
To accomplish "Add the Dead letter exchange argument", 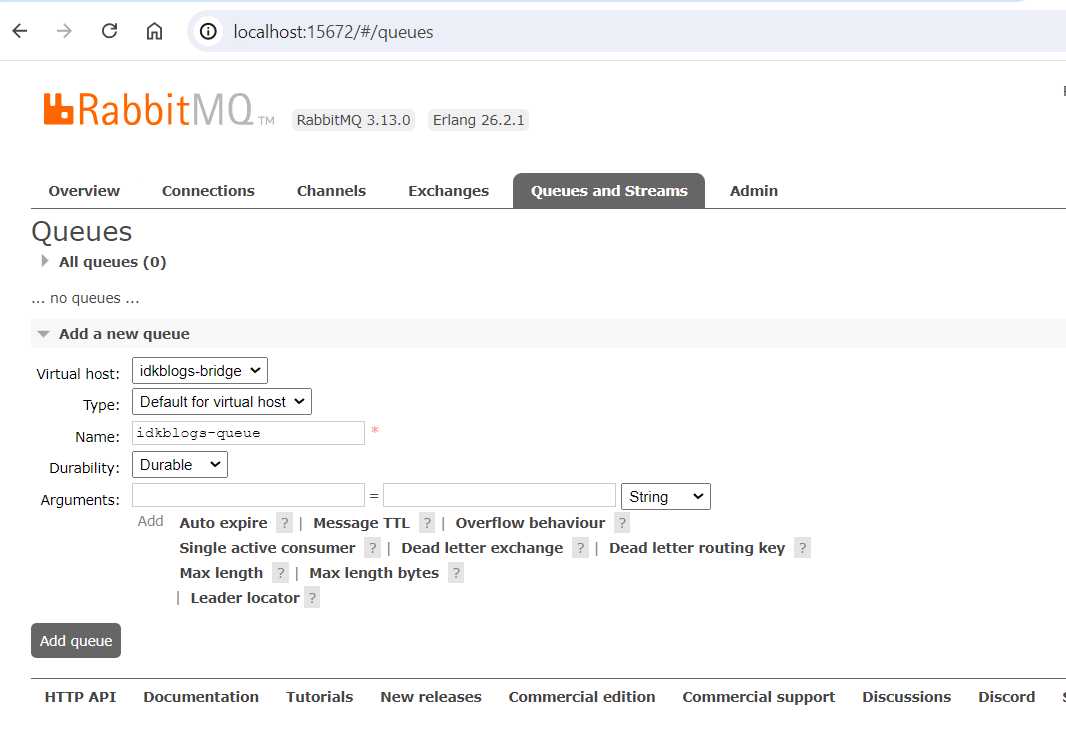I will pos(482,548).
